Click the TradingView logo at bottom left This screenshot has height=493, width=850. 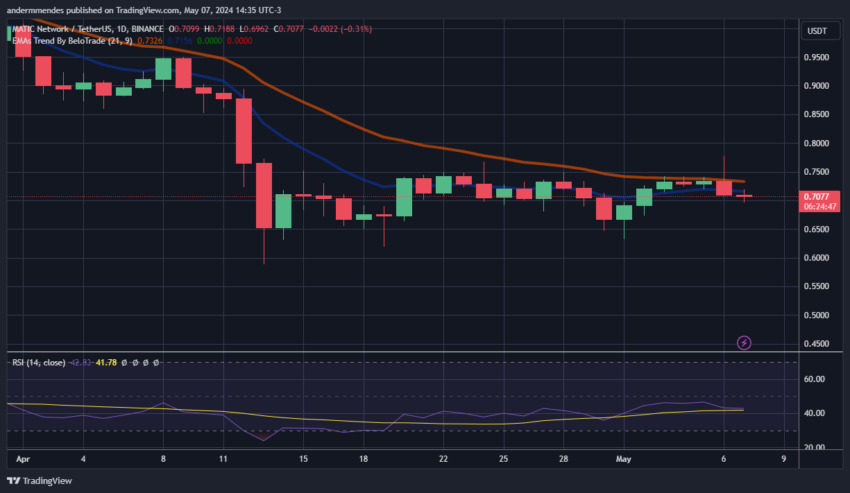(x=39, y=481)
